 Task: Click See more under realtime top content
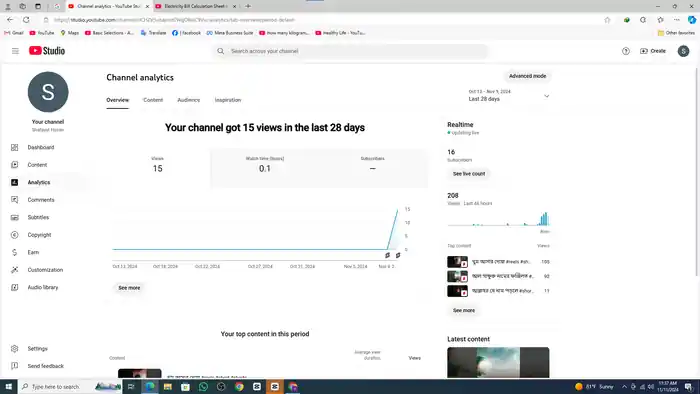[464, 310]
